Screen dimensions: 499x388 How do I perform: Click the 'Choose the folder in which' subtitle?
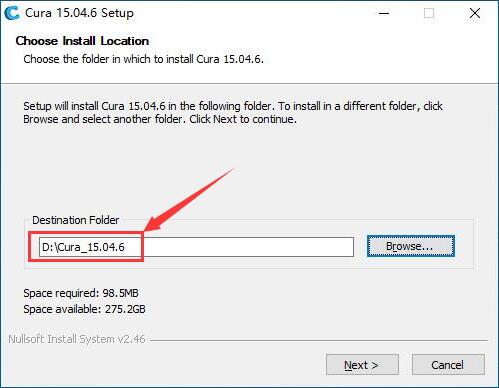click(x=143, y=59)
